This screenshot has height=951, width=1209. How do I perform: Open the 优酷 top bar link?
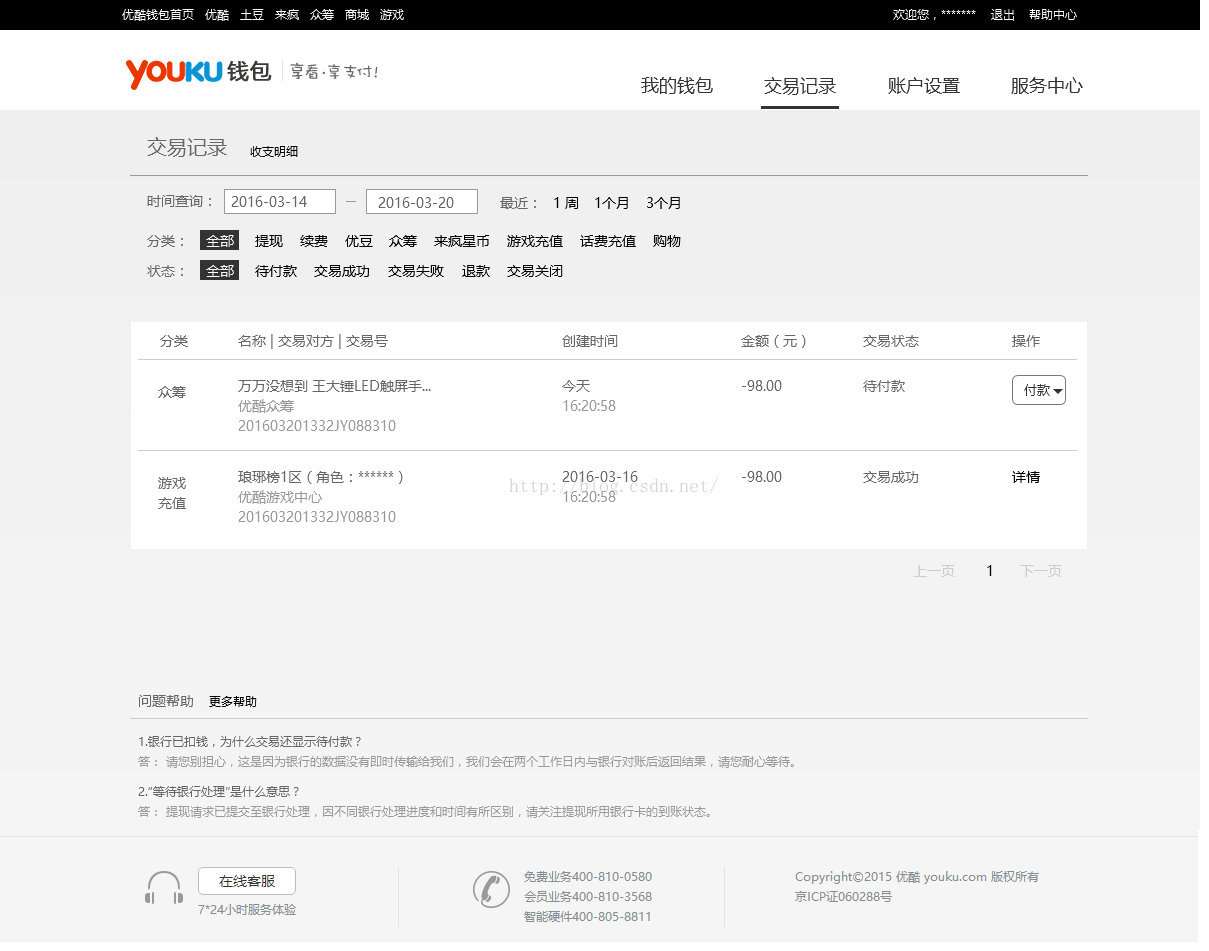217,15
